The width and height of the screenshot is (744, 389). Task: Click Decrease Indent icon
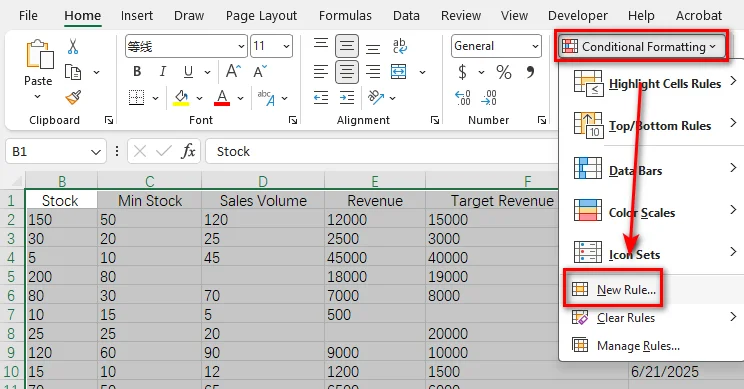[x=321, y=98]
